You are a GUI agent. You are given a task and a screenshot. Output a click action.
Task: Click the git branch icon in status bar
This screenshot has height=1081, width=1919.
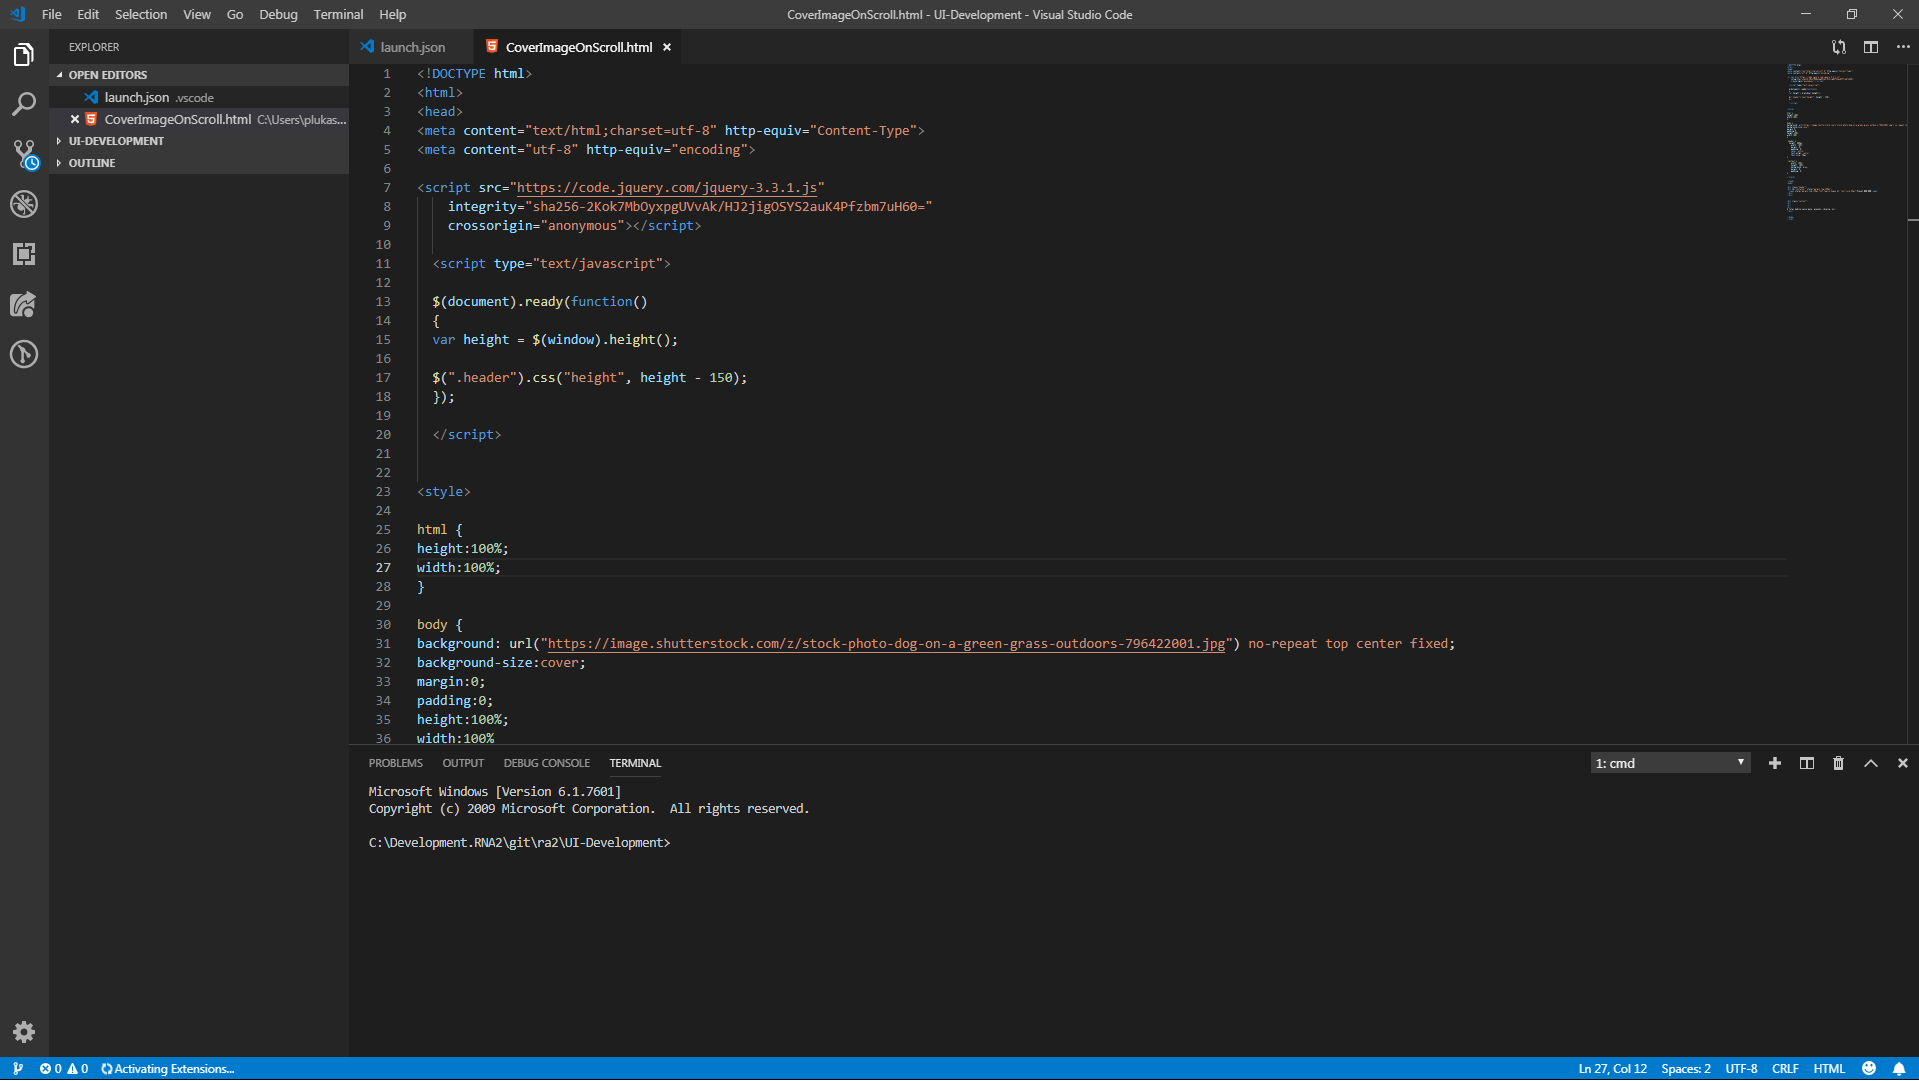coord(18,1069)
